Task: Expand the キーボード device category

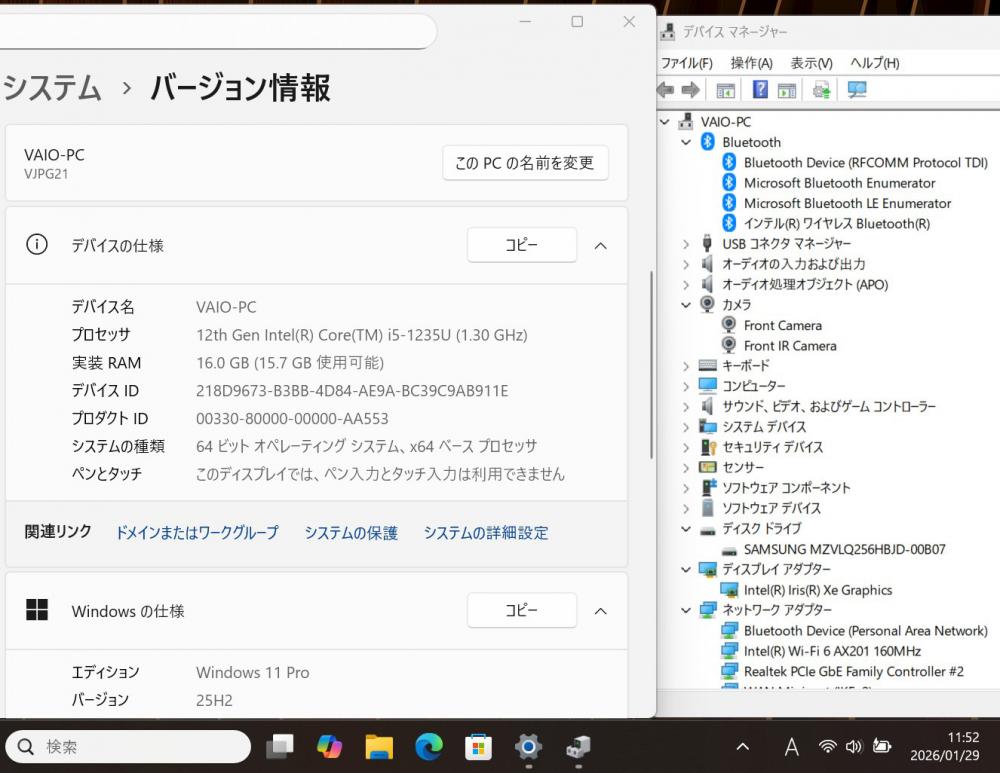Action: pyautogui.click(x=686, y=366)
